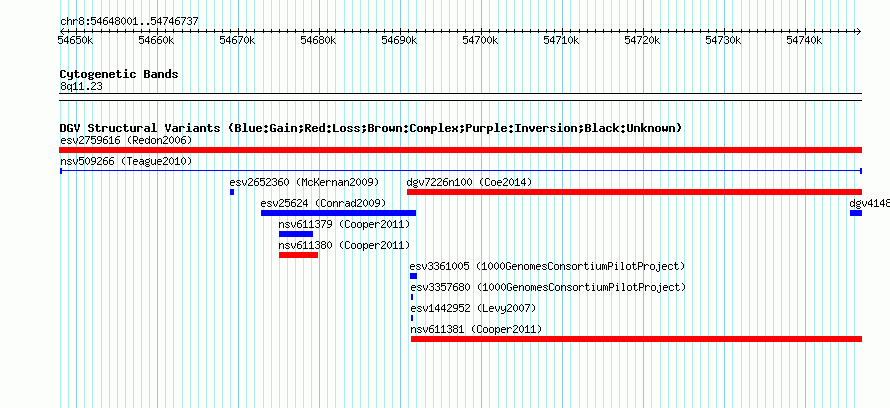Image resolution: width=890 pixels, height=408 pixels.
Task: Click the 8q11.23 cytogenetic band bar
Action: [460, 97]
